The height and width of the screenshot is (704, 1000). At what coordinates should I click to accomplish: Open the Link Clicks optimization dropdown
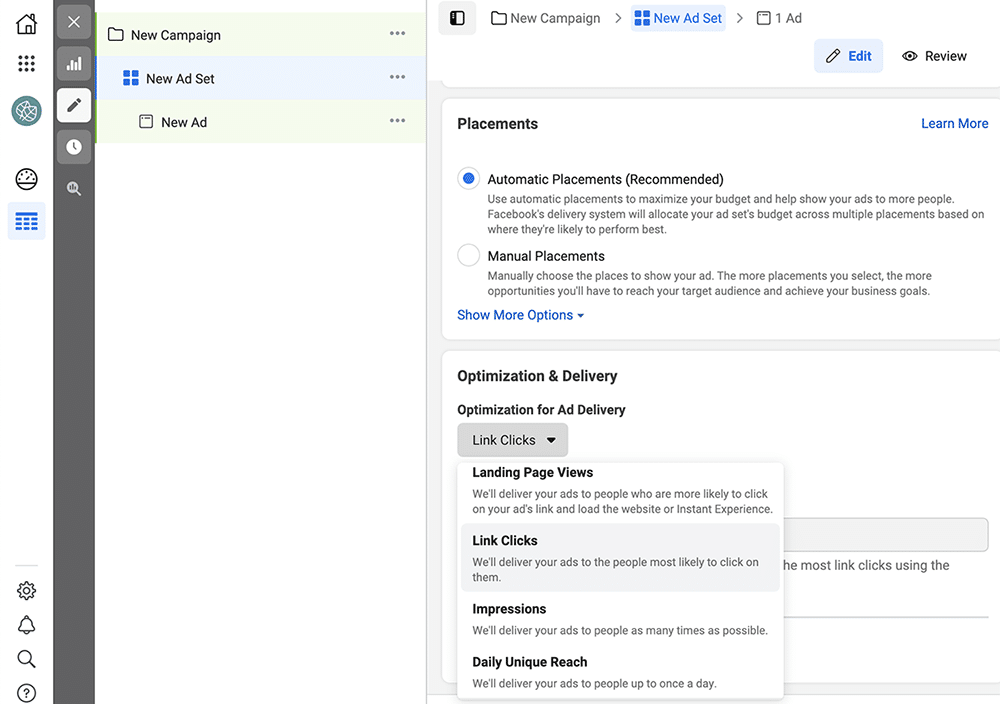512,440
